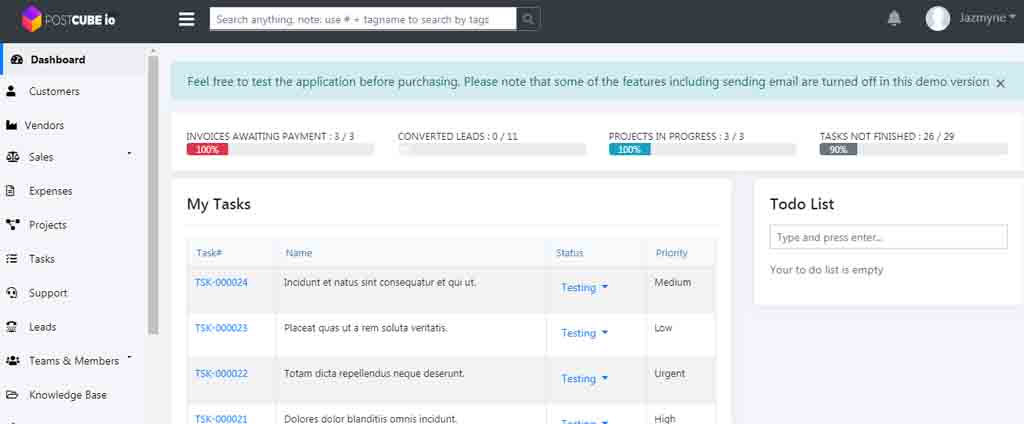Viewport: 1024px width, 424px height.
Task: Click 'Placeat quas ut a rem soluta' task name
Action: (366, 328)
